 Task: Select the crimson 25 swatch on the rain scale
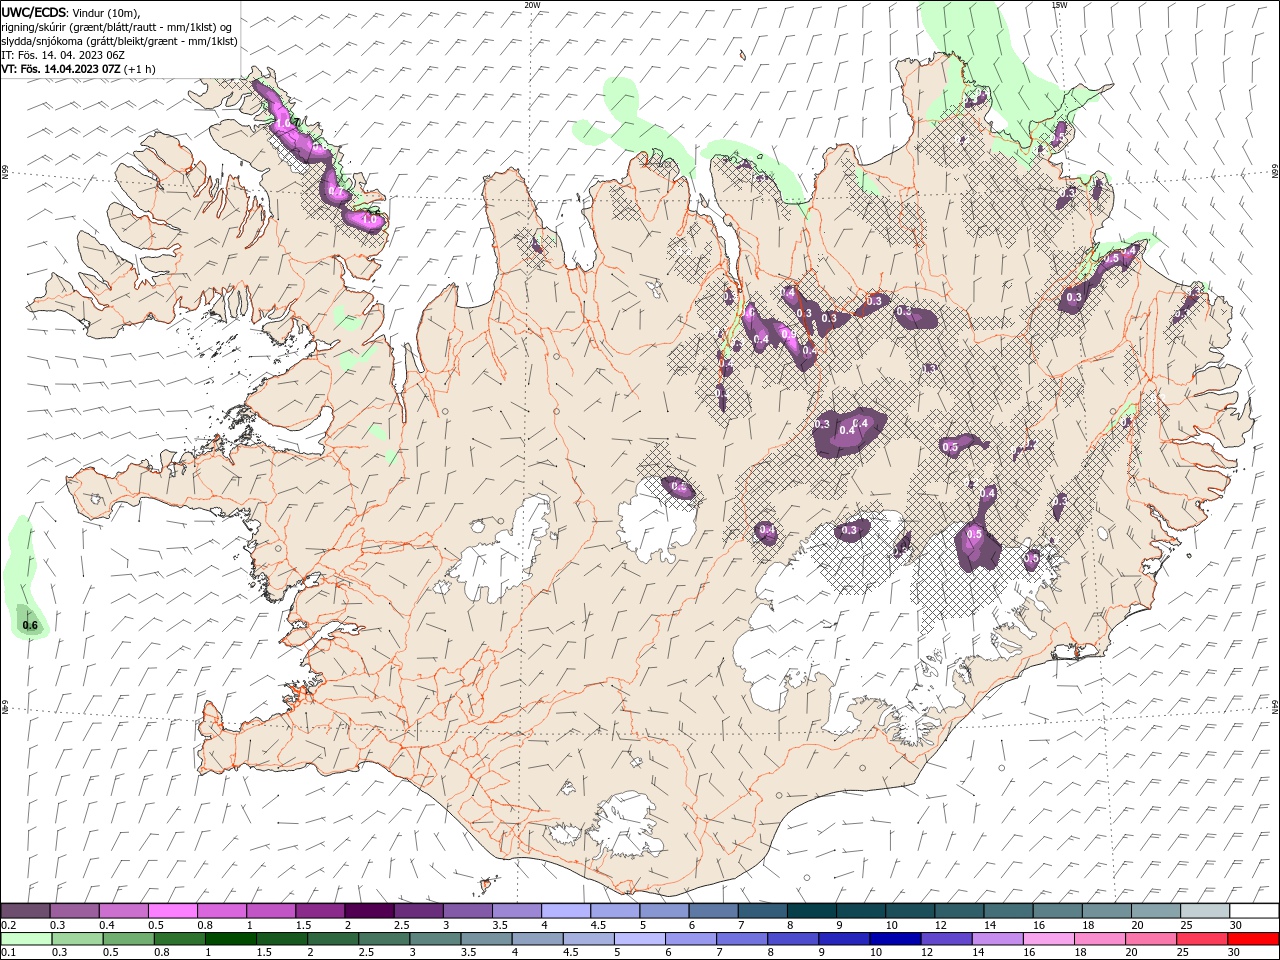tap(1202, 939)
